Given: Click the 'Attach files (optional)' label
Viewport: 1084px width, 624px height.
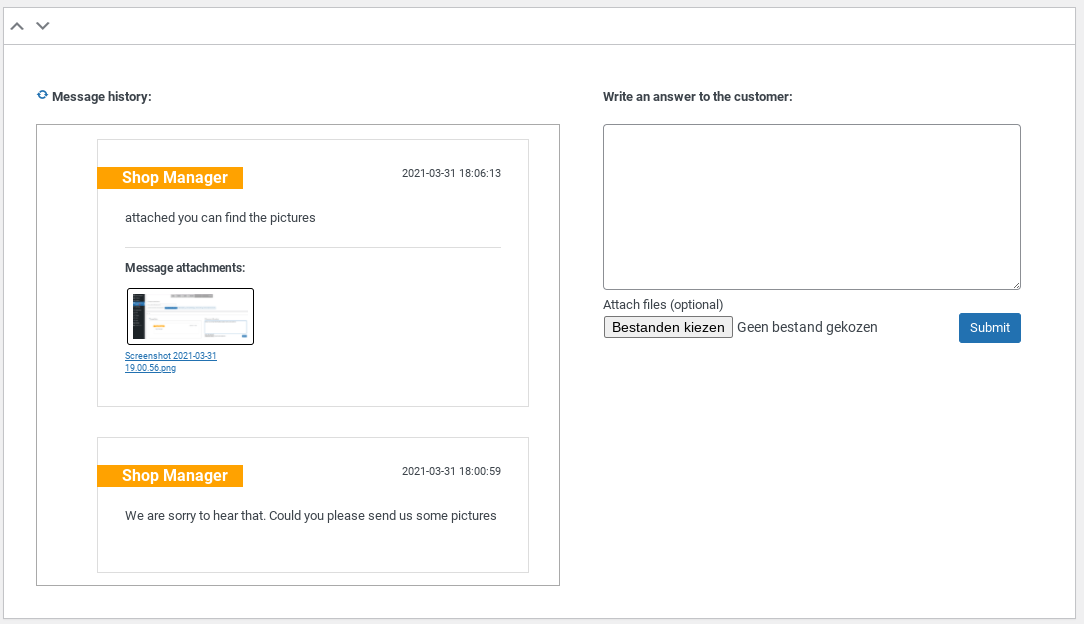Looking at the screenshot, I should (663, 305).
